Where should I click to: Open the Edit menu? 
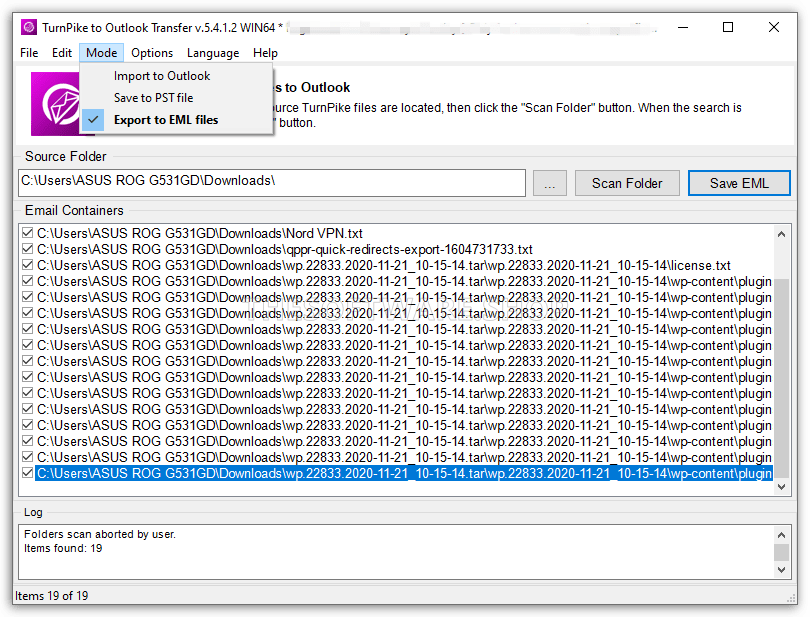coord(62,53)
